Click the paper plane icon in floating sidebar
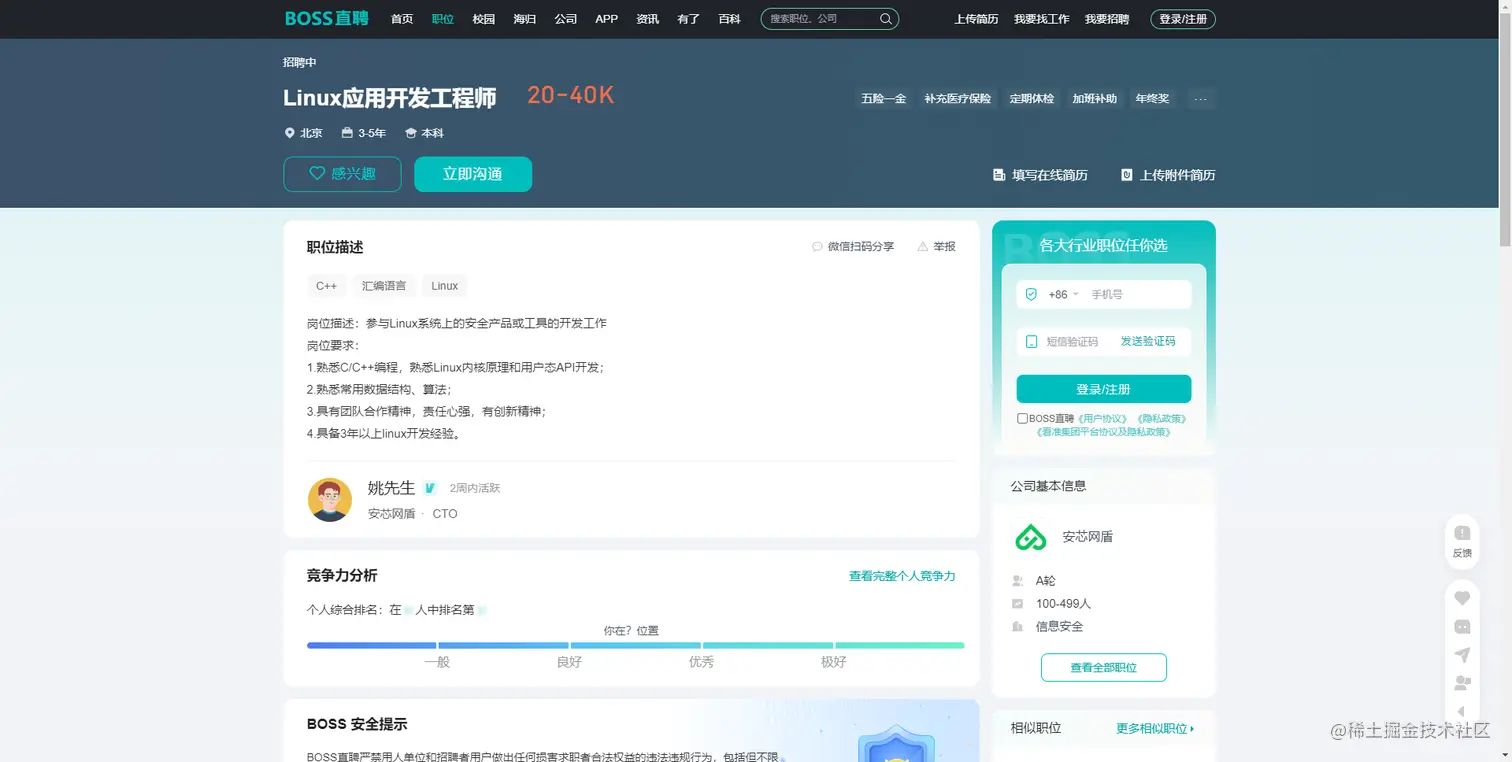Image resolution: width=1512 pixels, height=762 pixels. [1462, 655]
